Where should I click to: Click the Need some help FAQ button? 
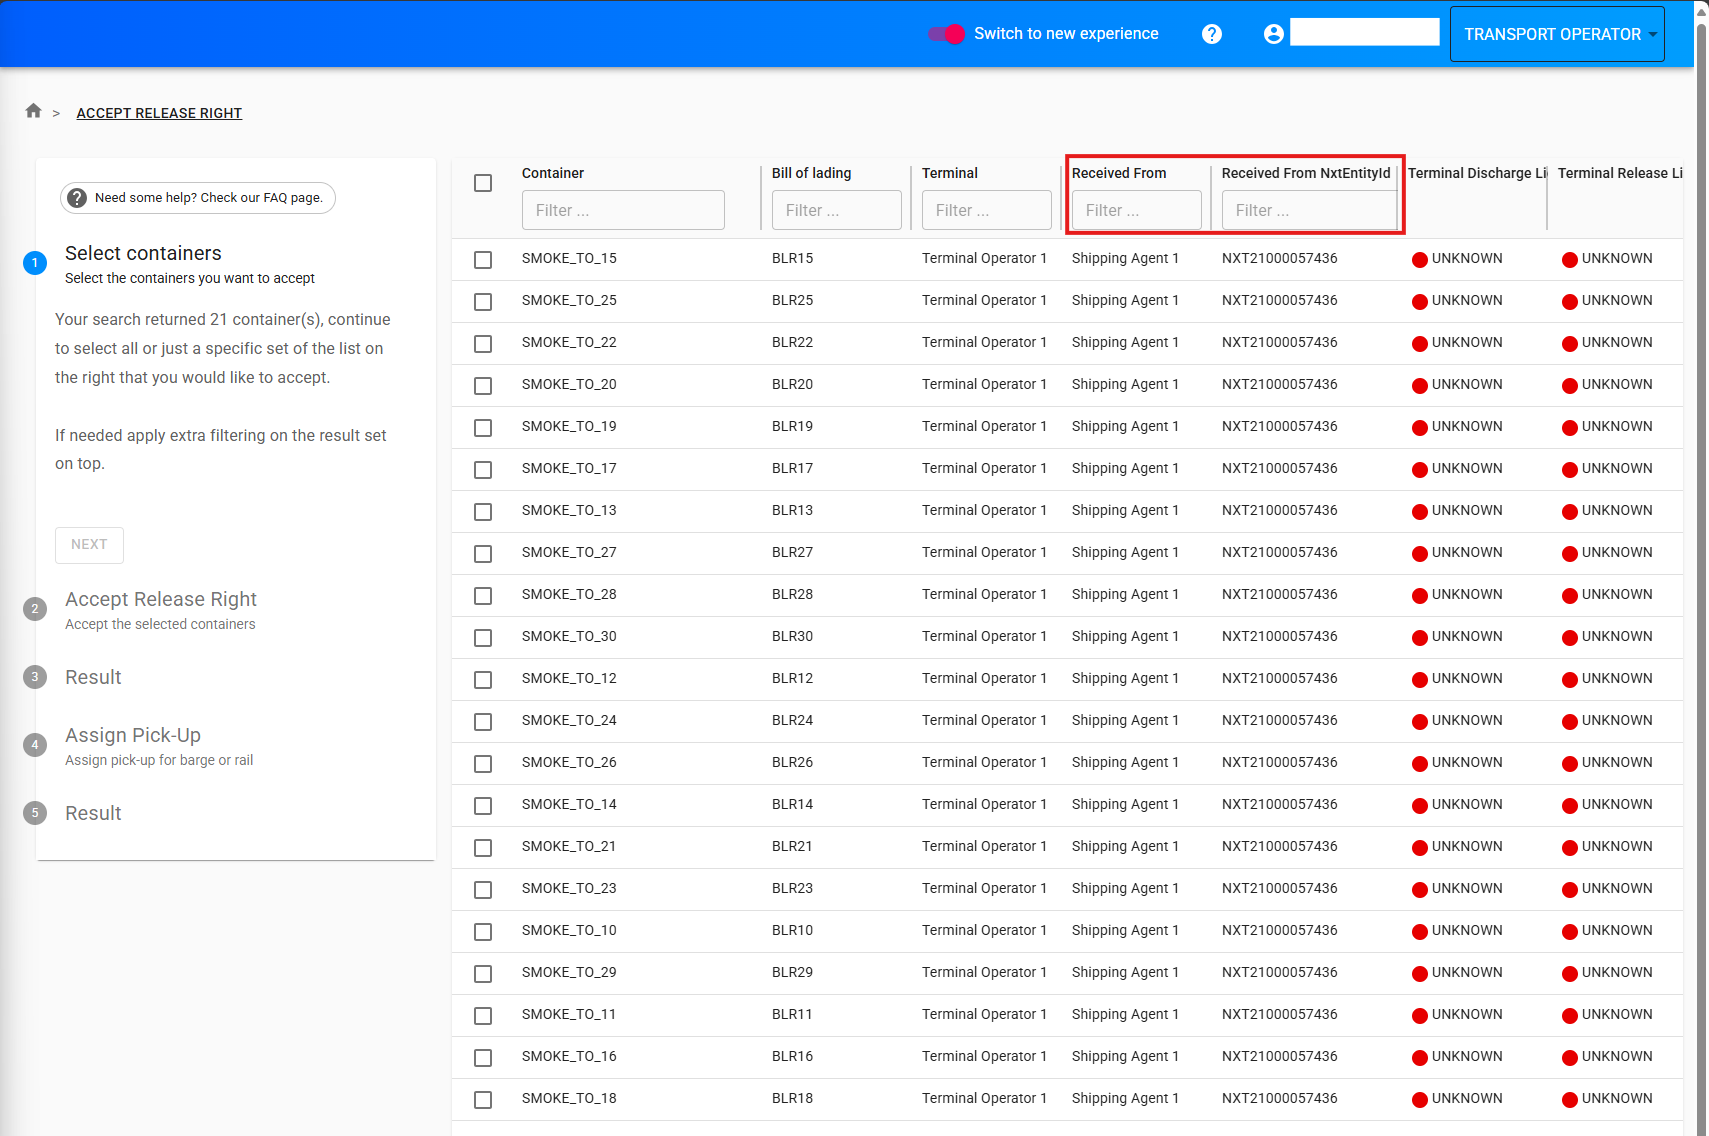pos(198,198)
